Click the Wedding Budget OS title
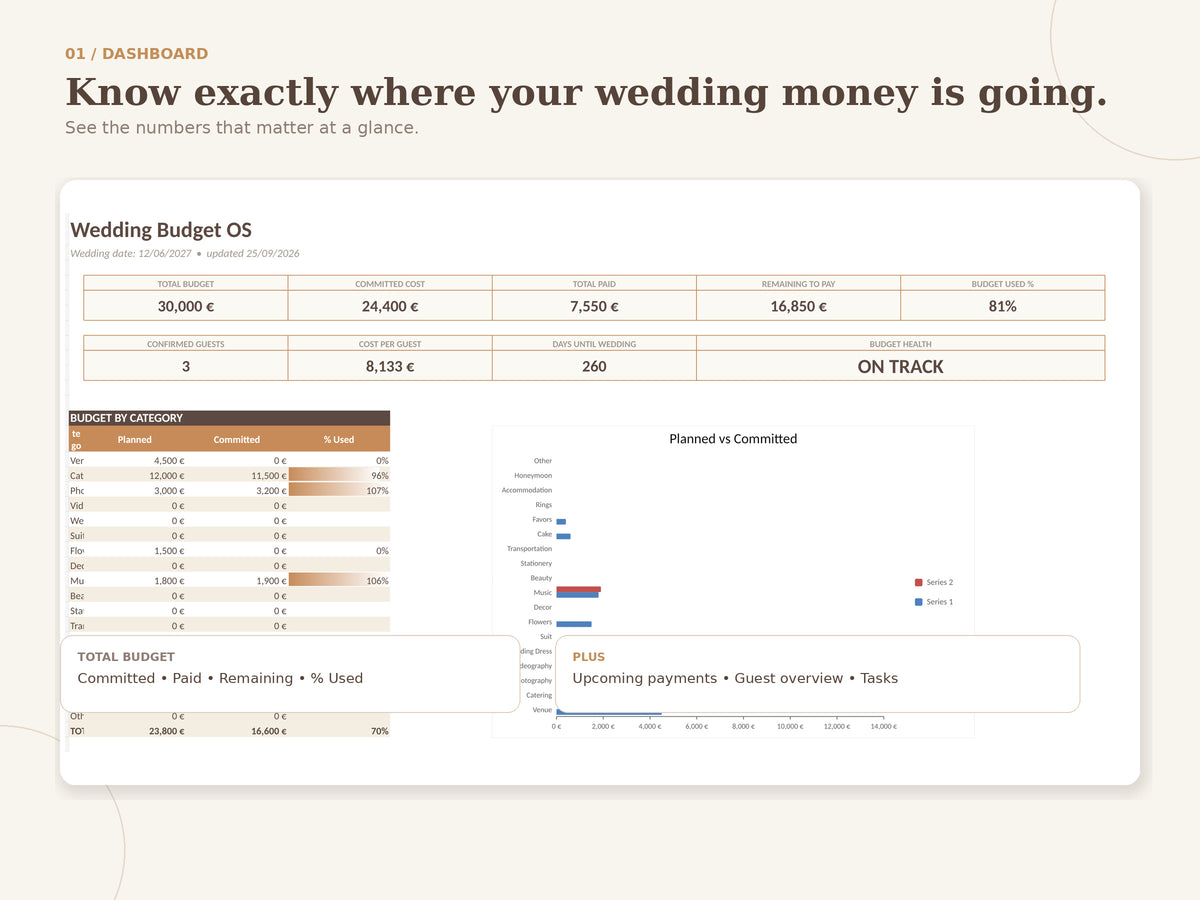This screenshot has height=900, width=1200. pos(161,230)
